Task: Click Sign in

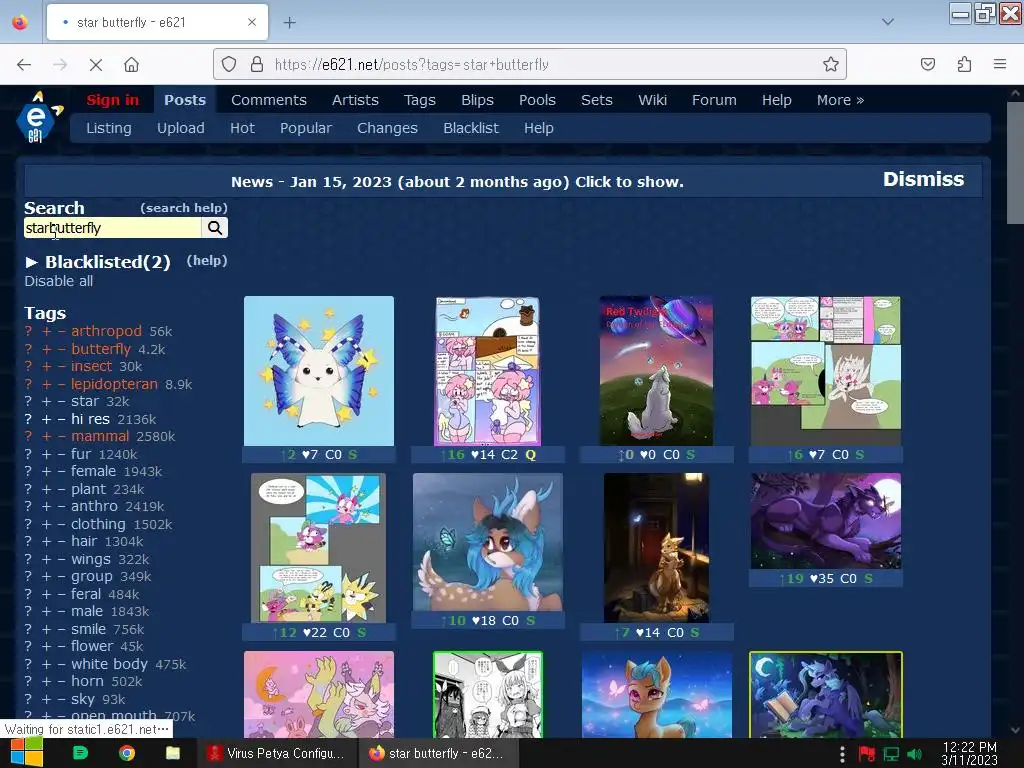Action: (112, 100)
